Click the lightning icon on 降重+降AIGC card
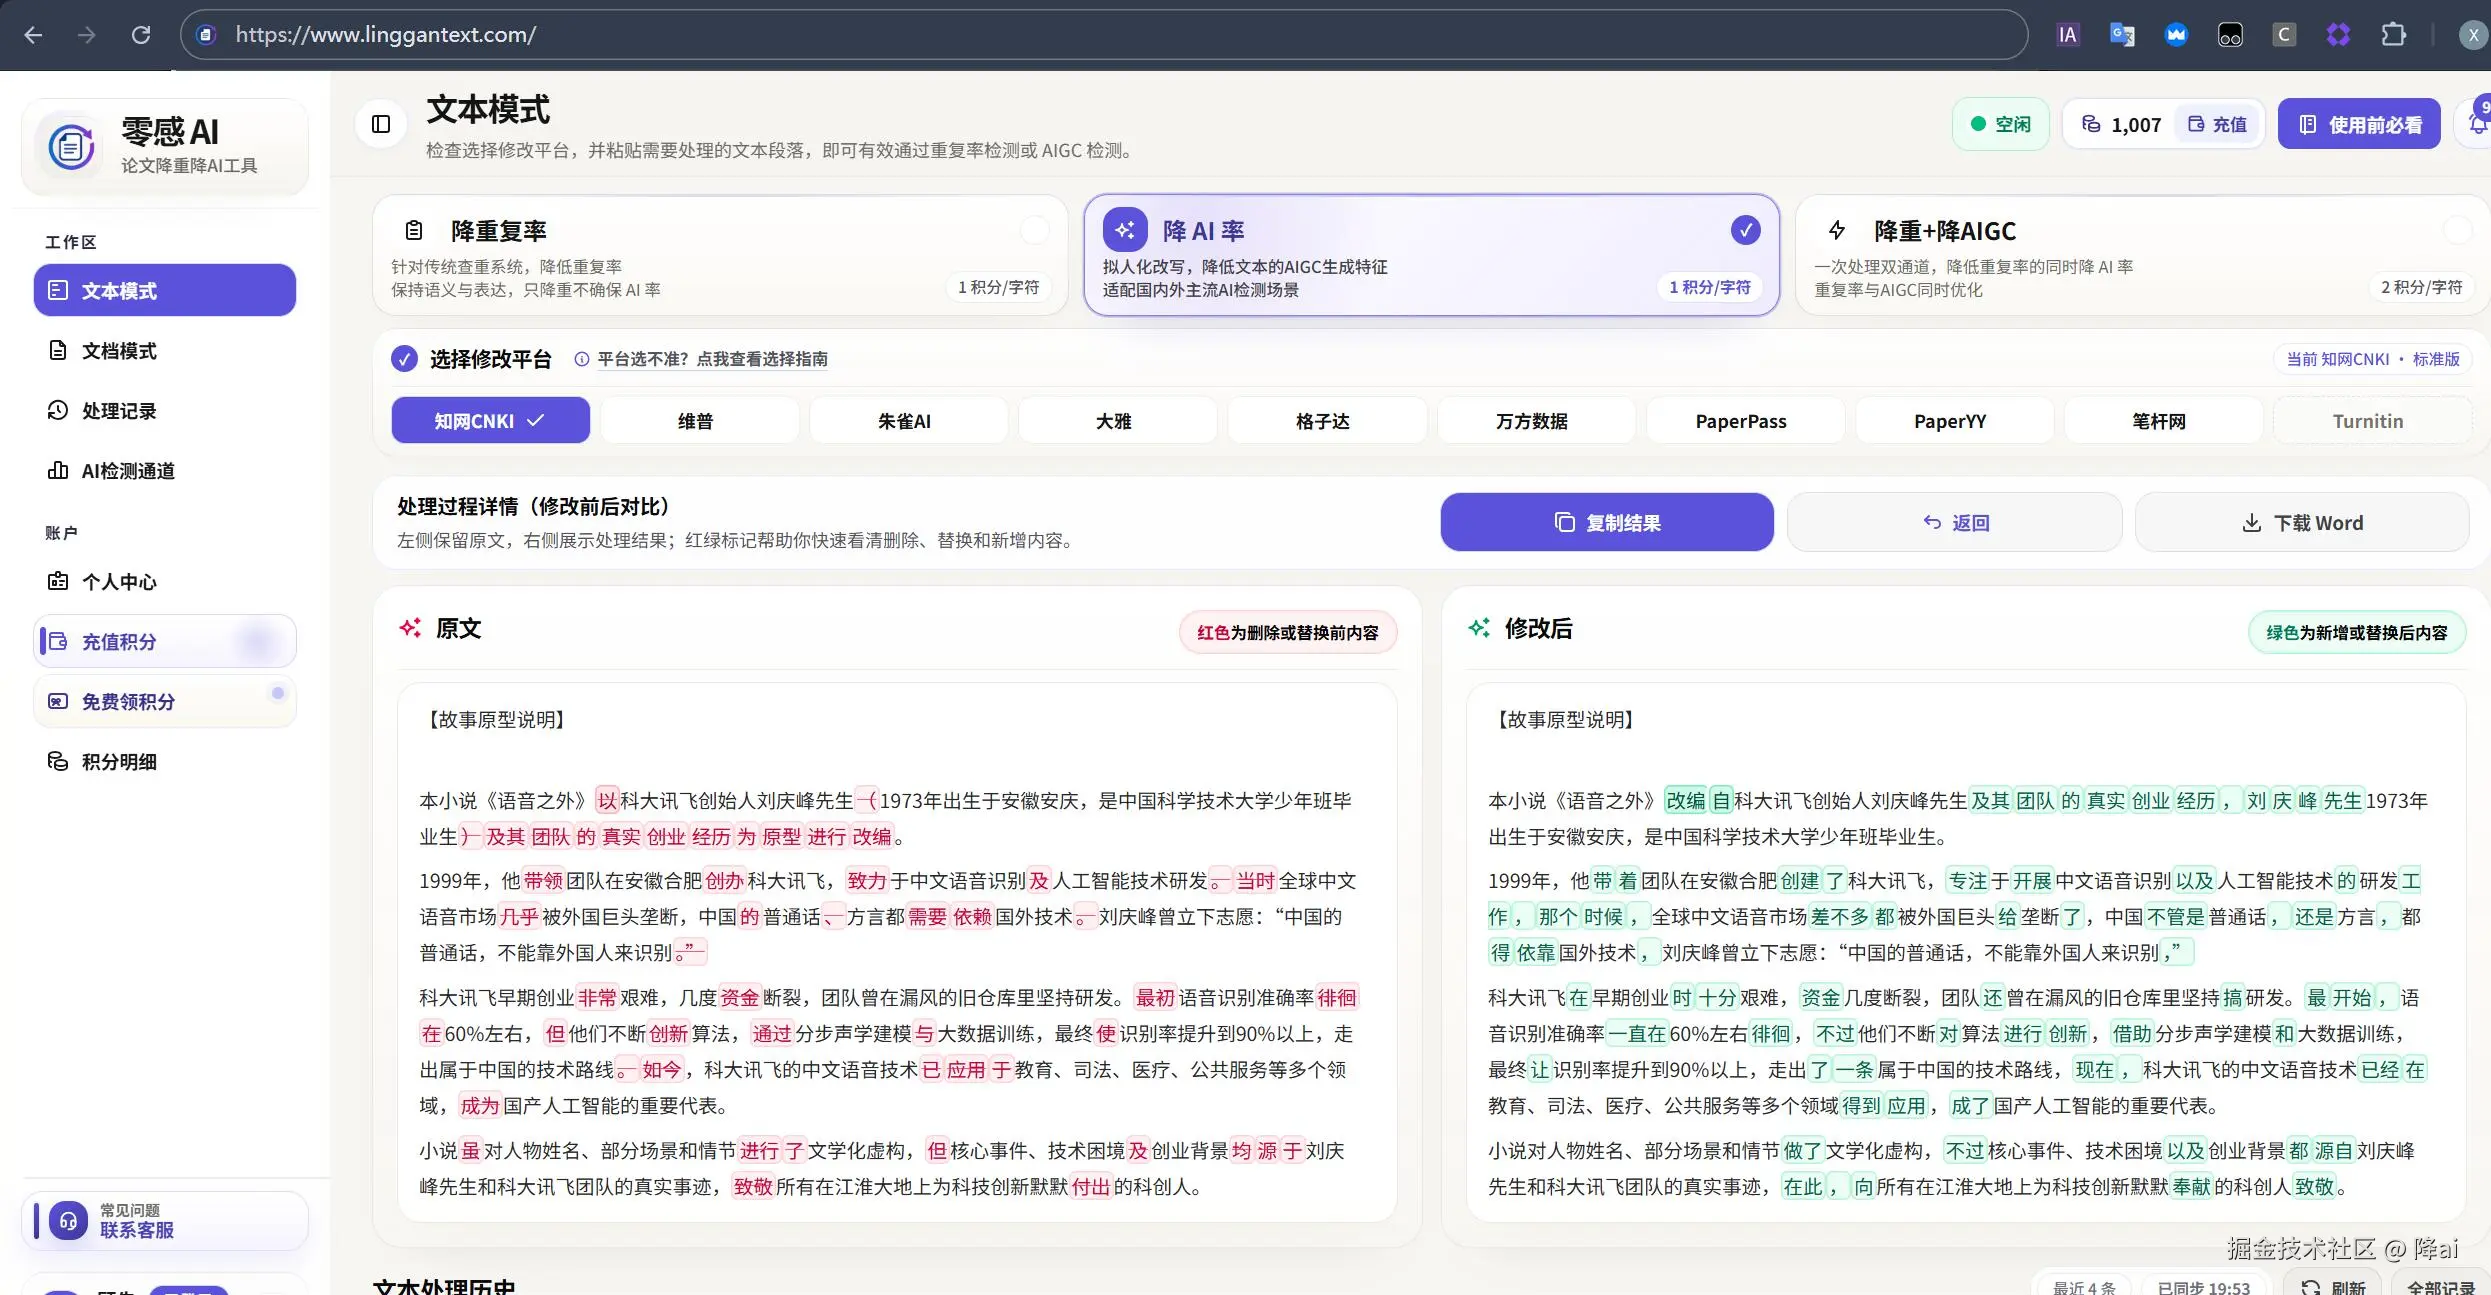Screen dimensions: 2491x1295 point(1837,230)
